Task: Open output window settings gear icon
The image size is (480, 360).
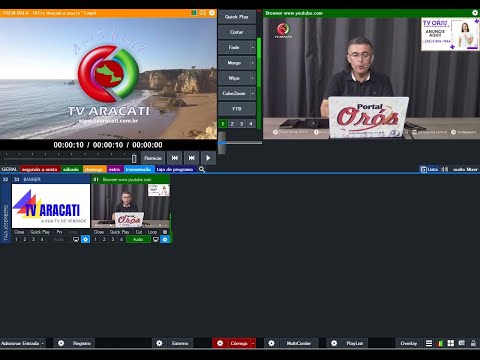Action: pos(475,13)
